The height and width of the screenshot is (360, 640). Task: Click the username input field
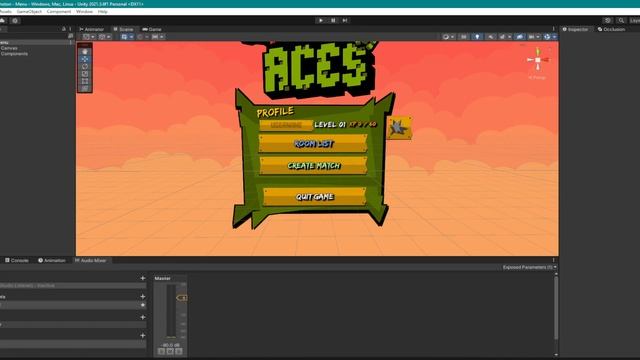286,125
